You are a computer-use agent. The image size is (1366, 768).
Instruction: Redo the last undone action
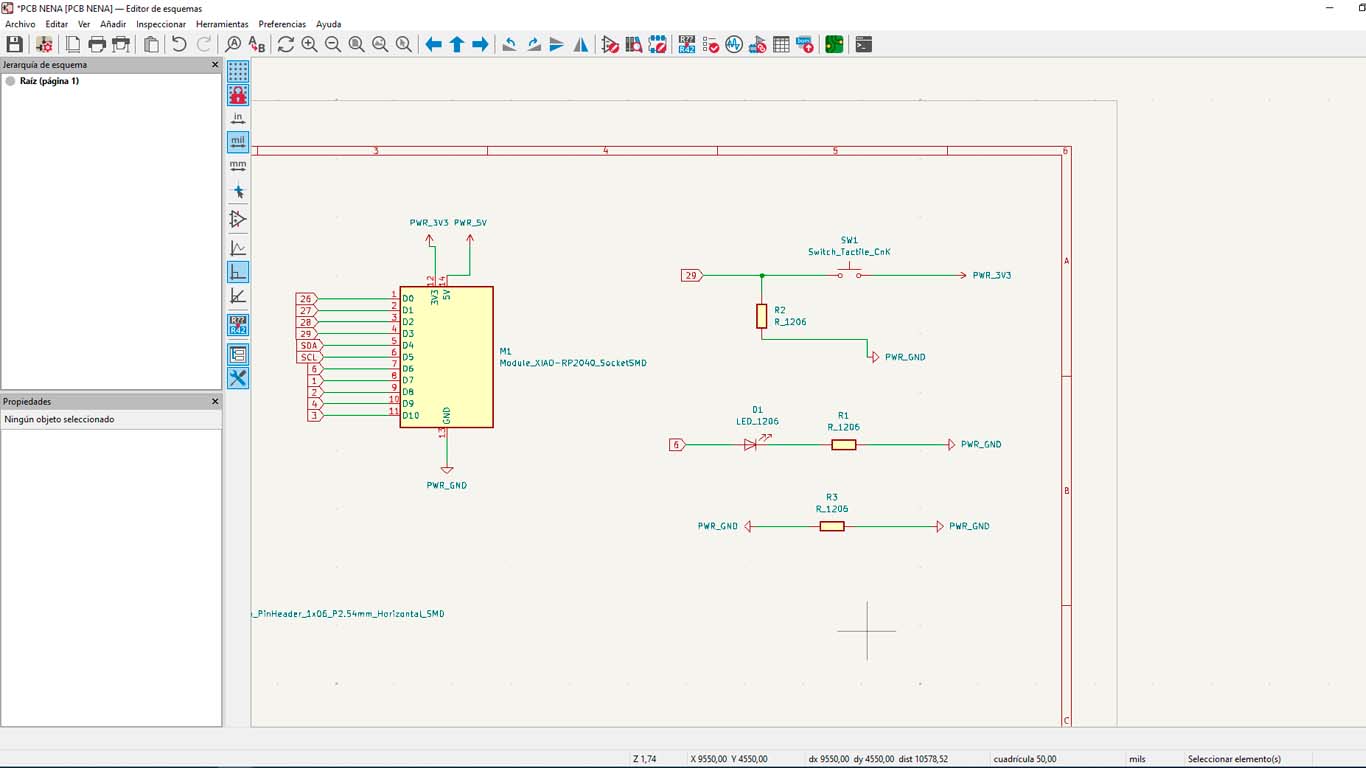204,44
